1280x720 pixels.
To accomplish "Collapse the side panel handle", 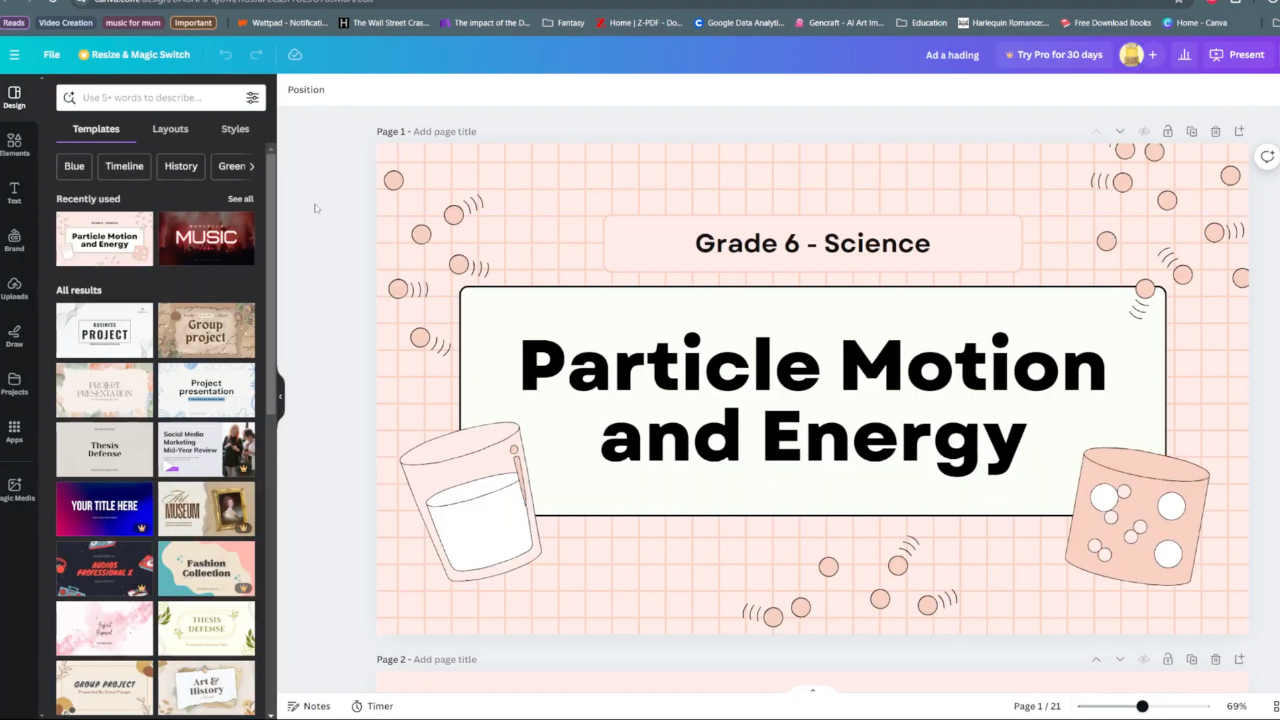I will click(x=280, y=396).
